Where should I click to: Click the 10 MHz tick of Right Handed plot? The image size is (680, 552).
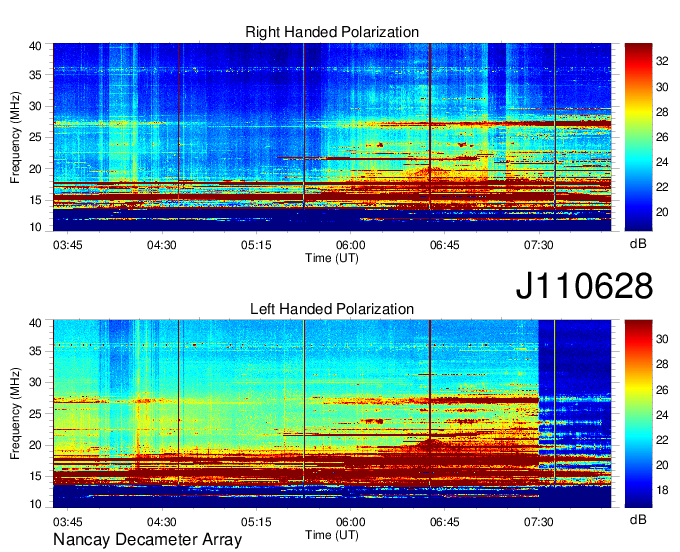coord(35,227)
